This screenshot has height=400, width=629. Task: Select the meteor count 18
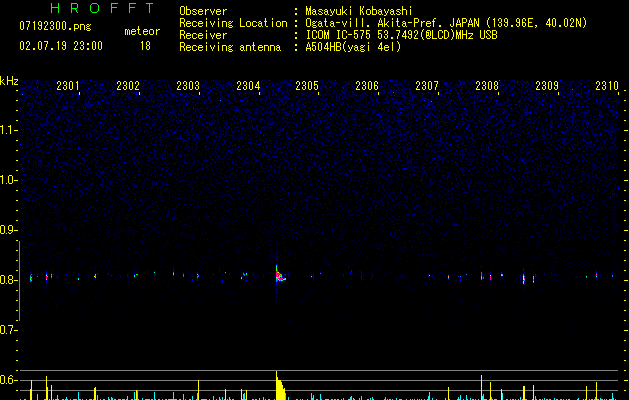tap(145, 46)
